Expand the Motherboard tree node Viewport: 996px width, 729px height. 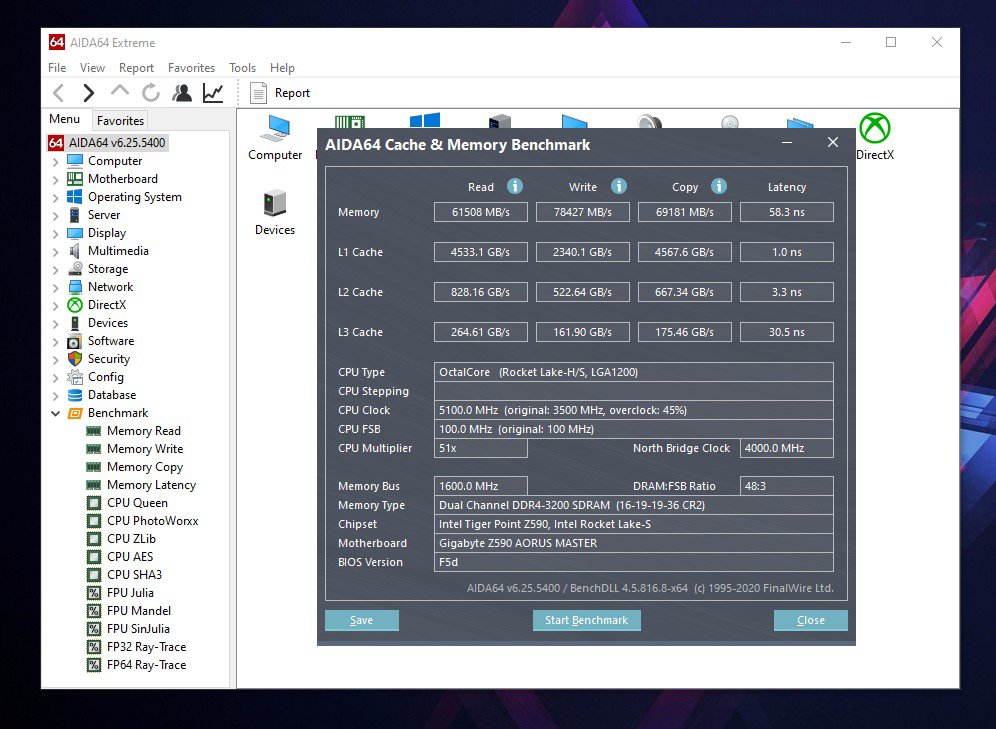pyautogui.click(x=56, y=180)
